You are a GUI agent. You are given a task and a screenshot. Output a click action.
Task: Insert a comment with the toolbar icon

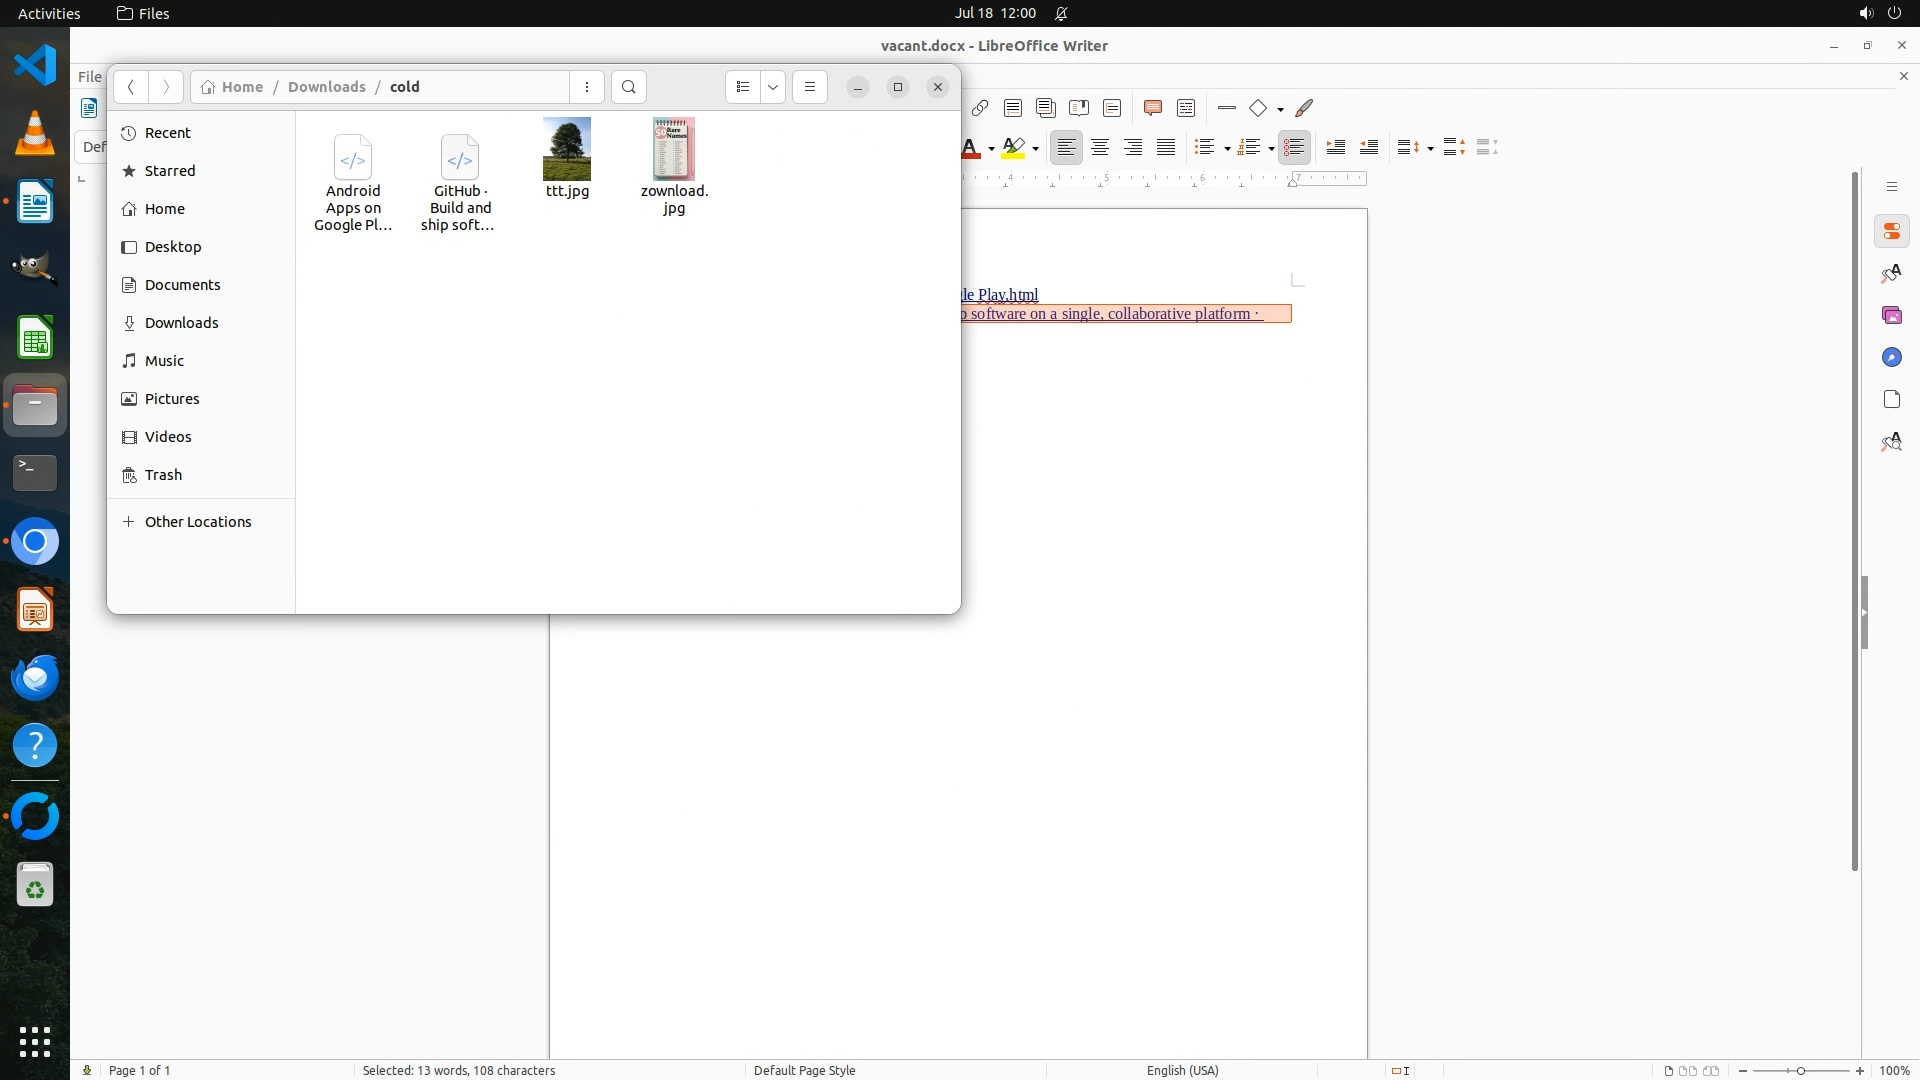click(x=1152, y=108)
